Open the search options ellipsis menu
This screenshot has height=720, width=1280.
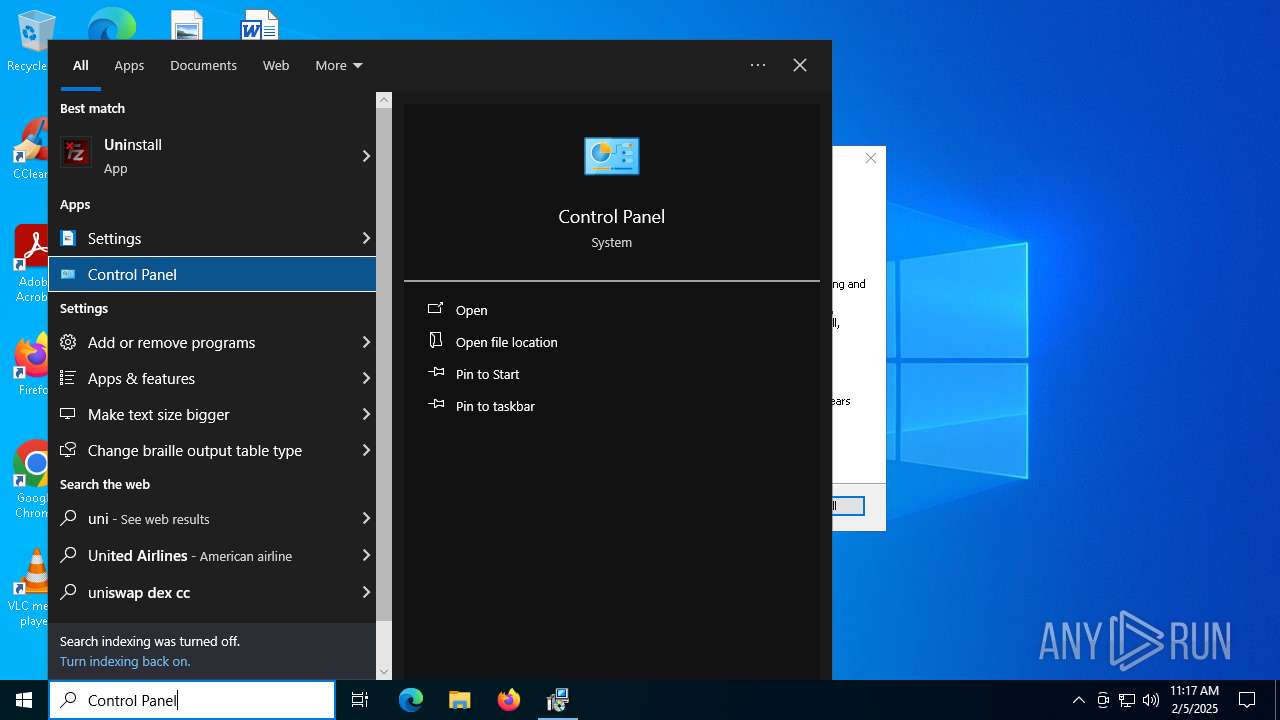click(758, 65)
